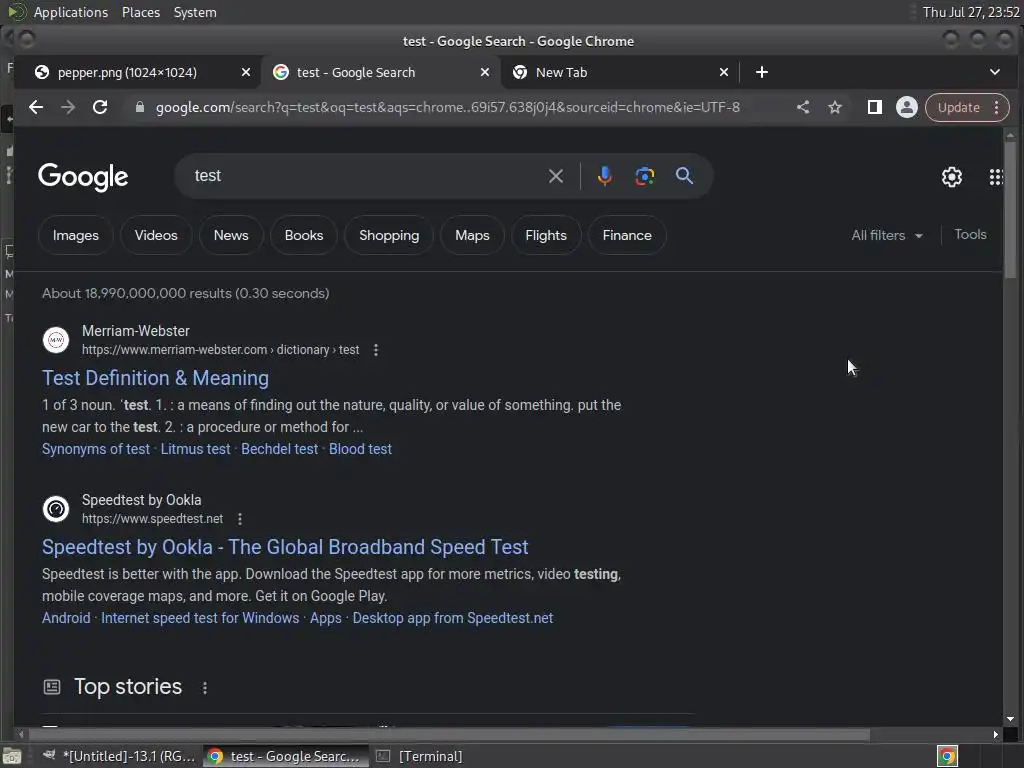
Task: Filter results by Maps
Action: coord(472,235)
